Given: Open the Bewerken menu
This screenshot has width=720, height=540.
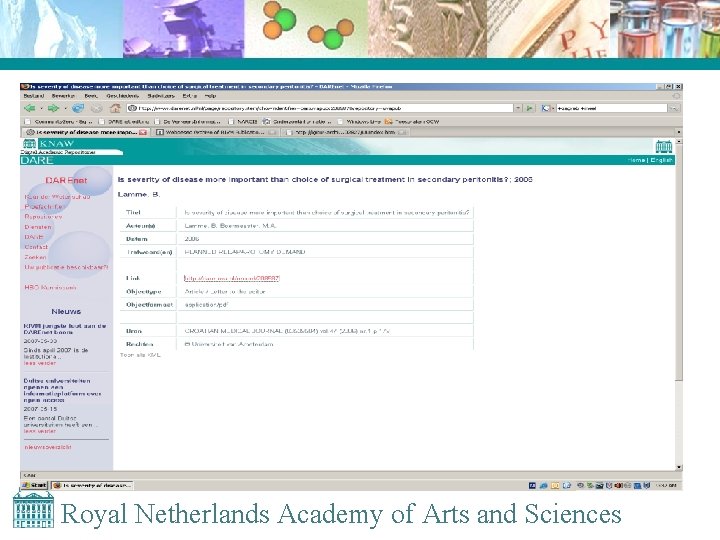Looking at the screenshot, I should tap(63, 96).
